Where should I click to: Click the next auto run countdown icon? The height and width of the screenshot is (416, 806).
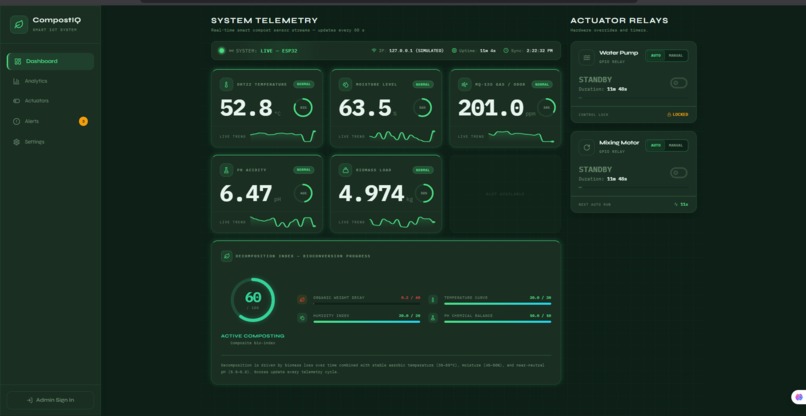pyautogui.click(x=676, y=204)
